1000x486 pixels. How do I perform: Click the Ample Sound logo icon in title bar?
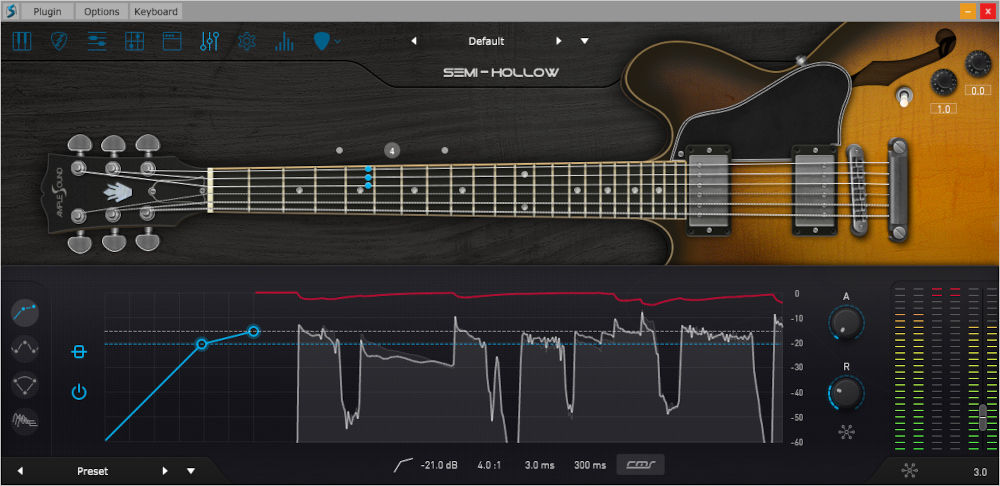pos(11,11)
